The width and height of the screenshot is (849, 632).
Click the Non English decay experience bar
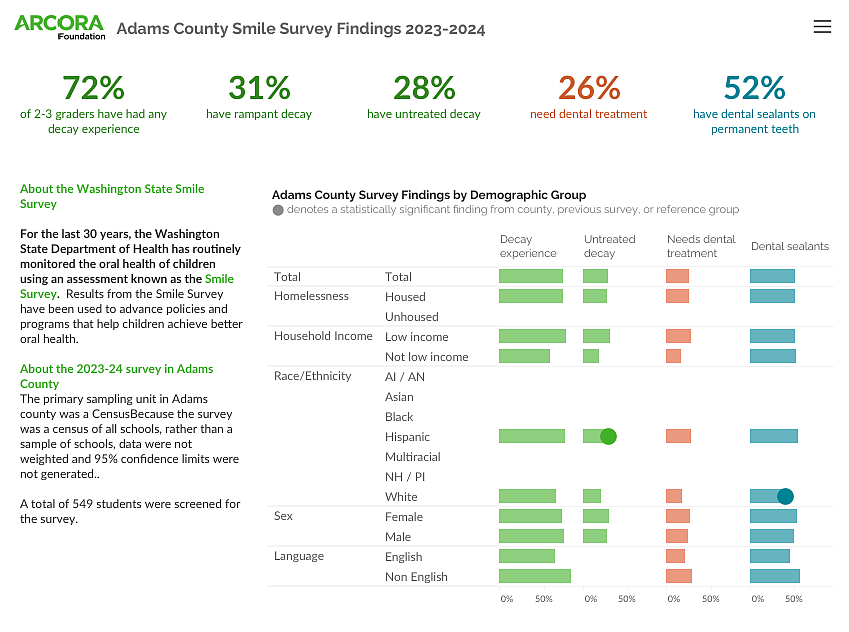coord(534,576)
